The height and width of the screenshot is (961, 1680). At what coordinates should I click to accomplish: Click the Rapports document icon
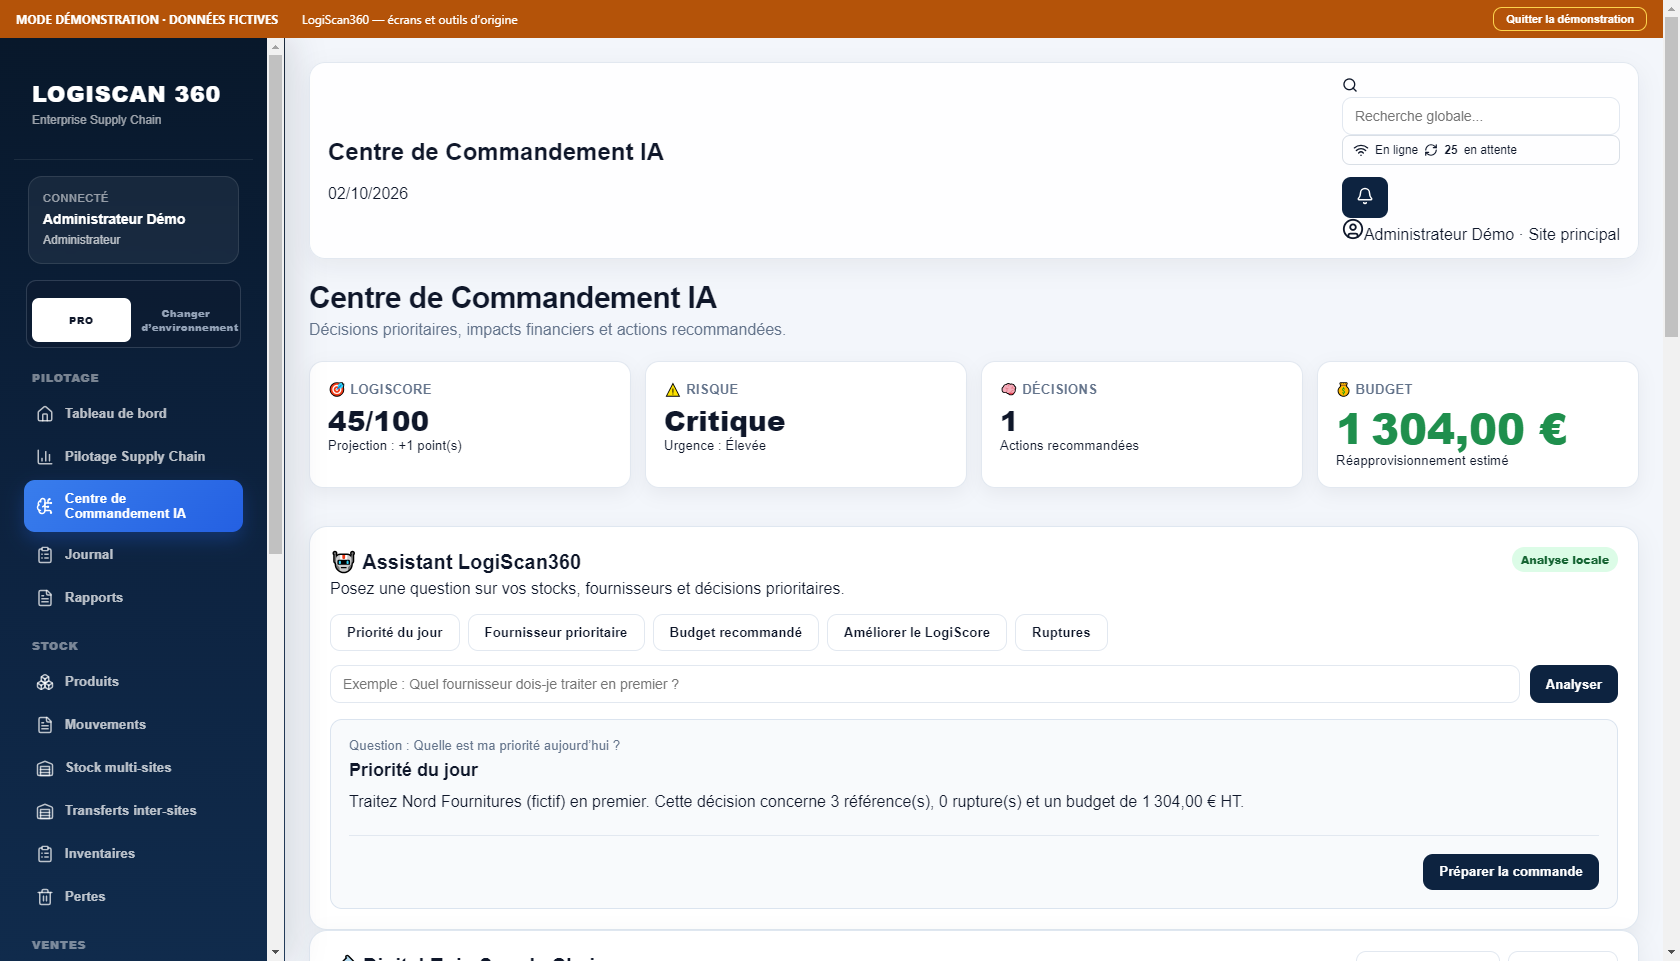coord(45,598)
